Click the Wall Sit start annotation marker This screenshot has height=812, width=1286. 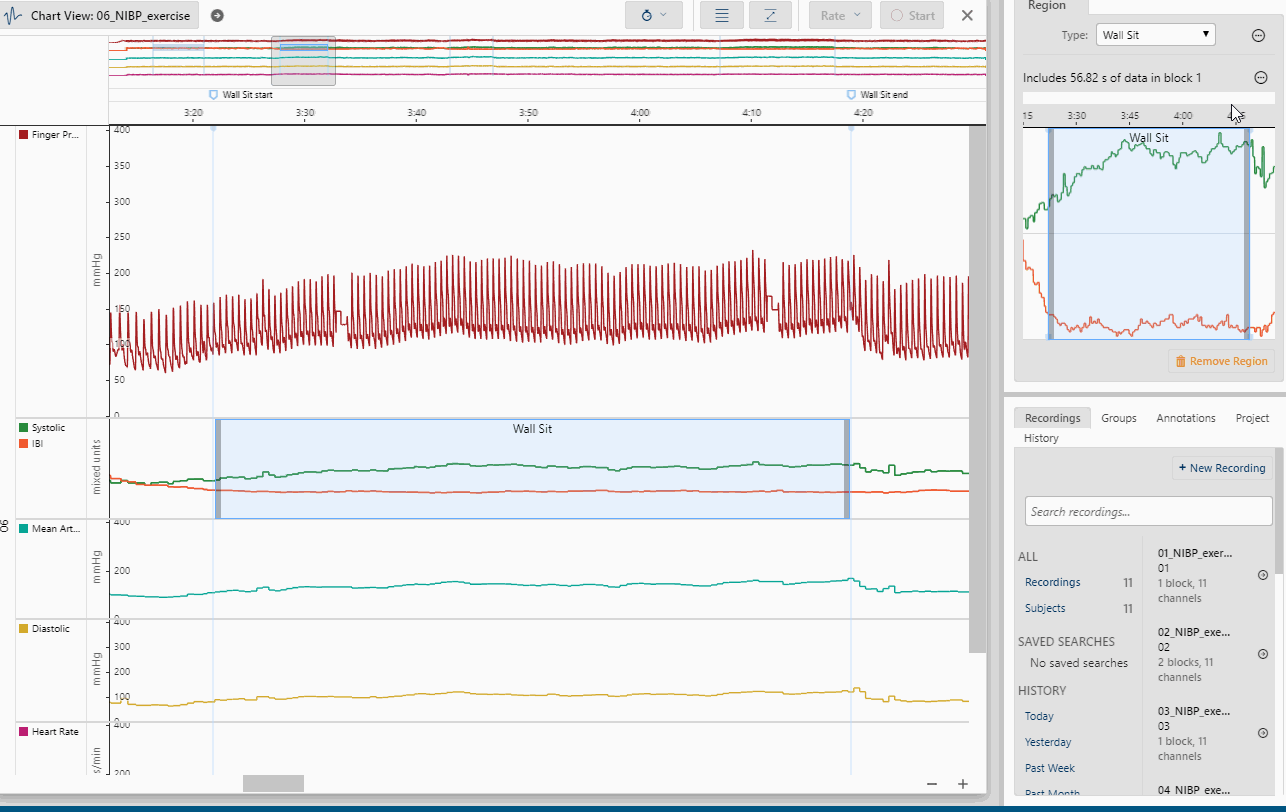(x=213, y=95)
